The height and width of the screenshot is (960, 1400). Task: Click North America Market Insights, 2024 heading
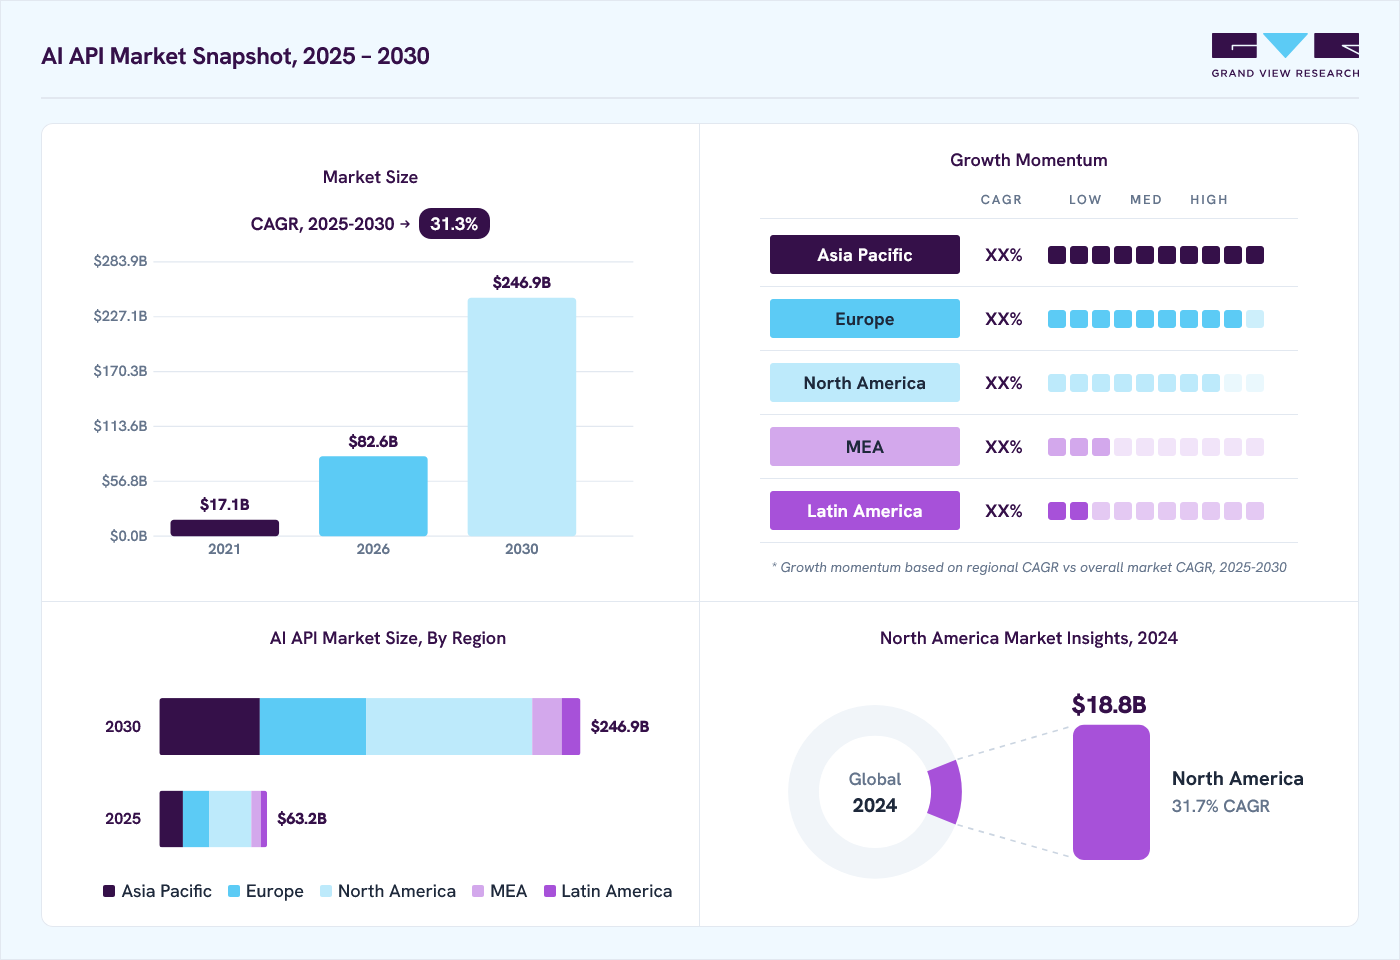coord(1029,638)
